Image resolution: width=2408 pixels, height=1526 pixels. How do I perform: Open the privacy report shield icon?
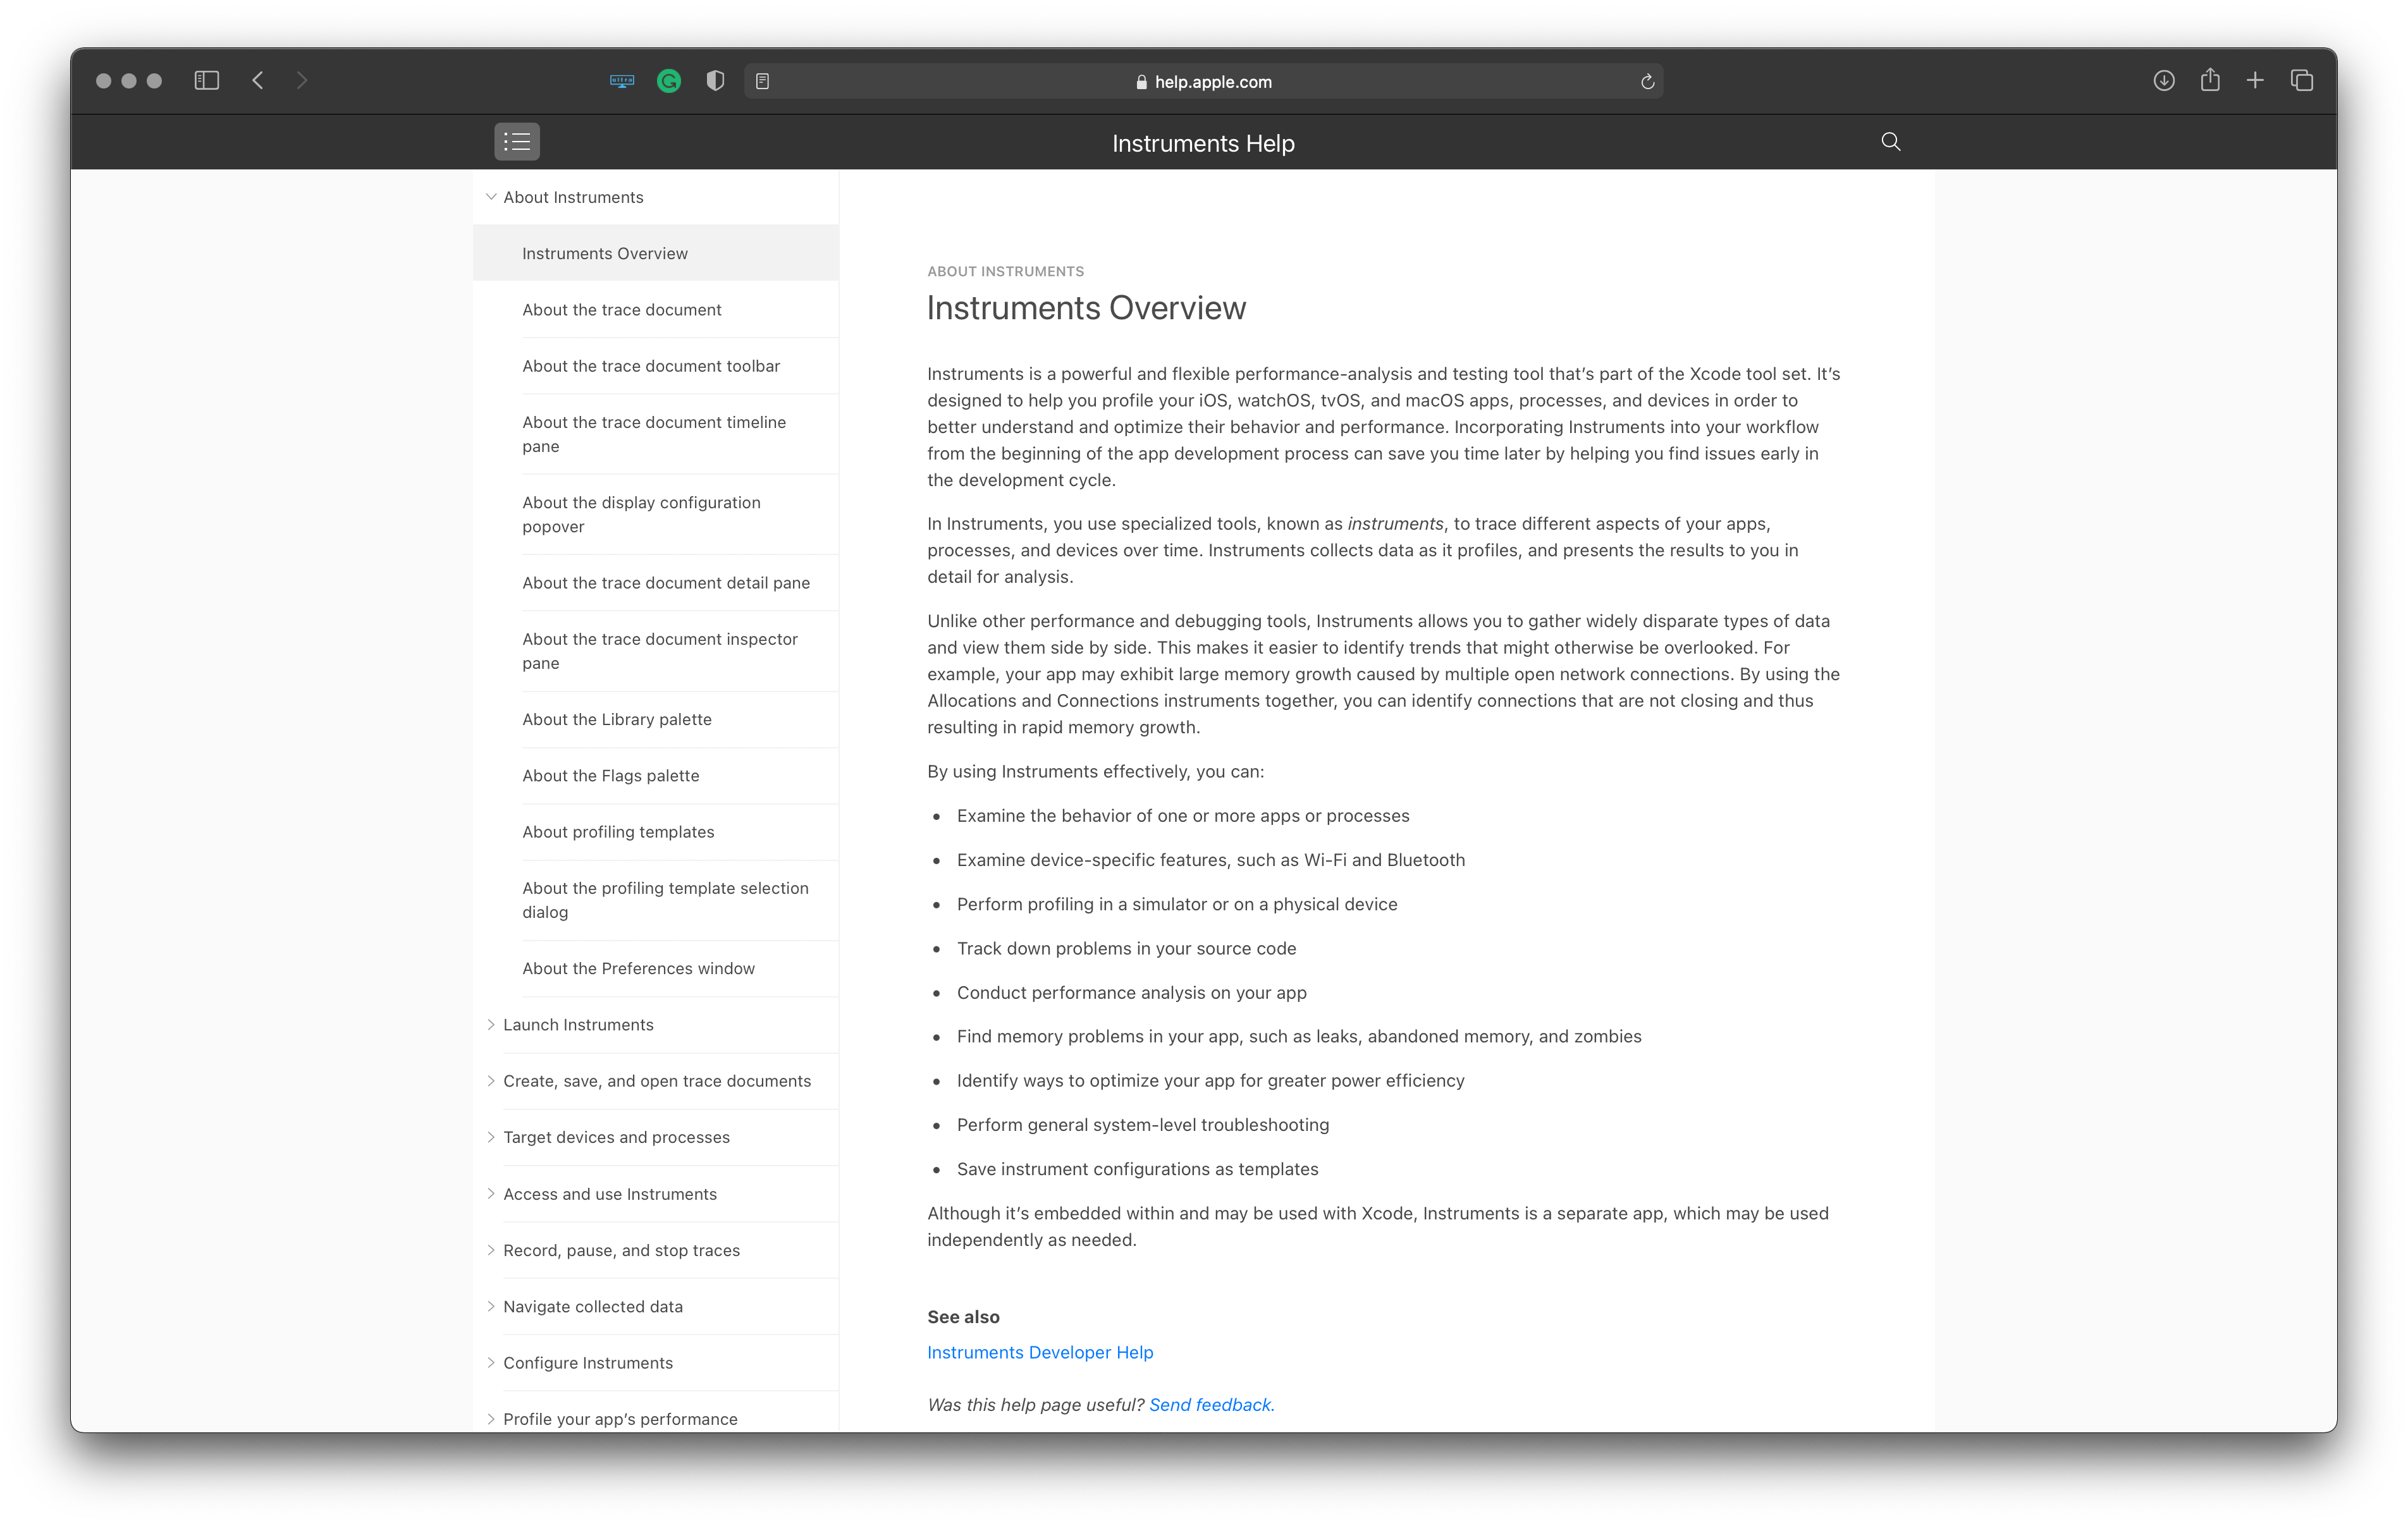tap(715, 81)
